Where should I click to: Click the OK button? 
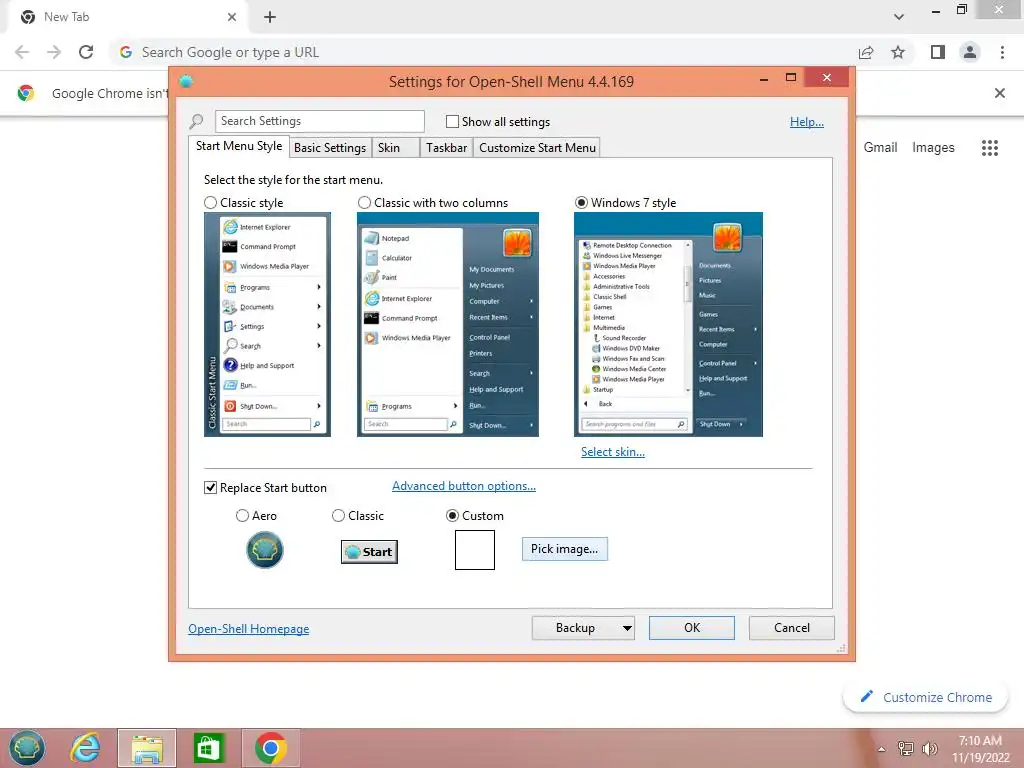pyautogui.click(x=692, y=628)
